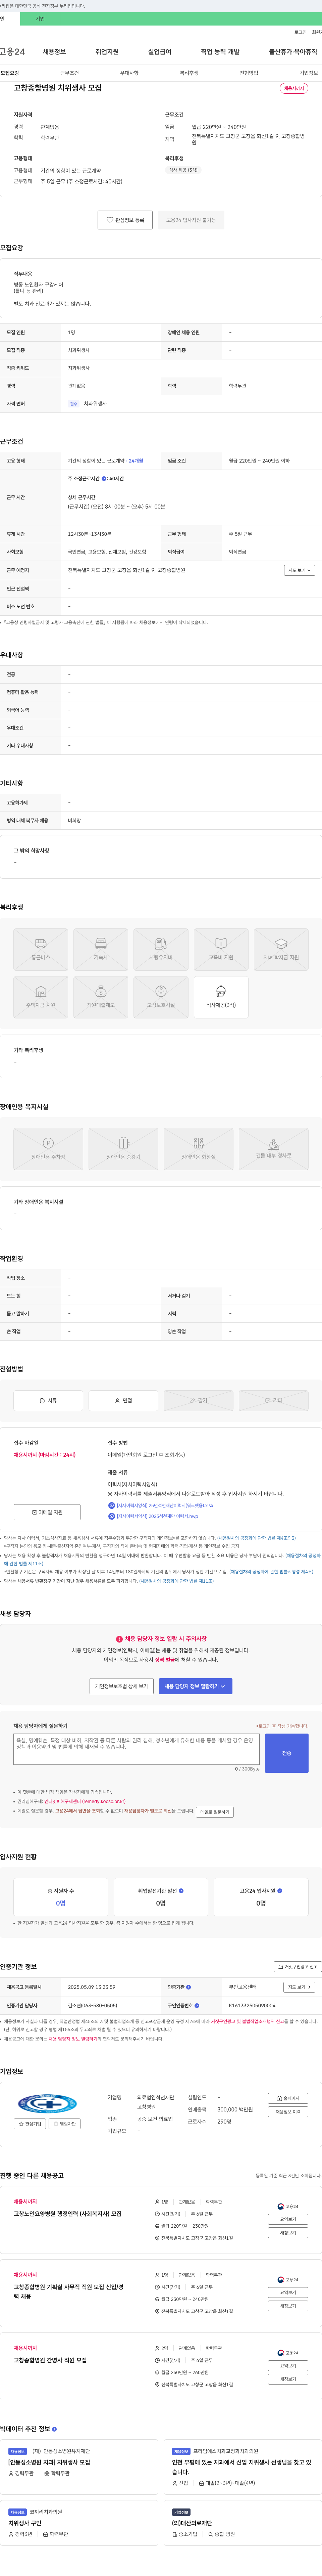Select the 교육비 지원 welfare icon
The image size is (322, 2576).
click(x=221, y=949)
